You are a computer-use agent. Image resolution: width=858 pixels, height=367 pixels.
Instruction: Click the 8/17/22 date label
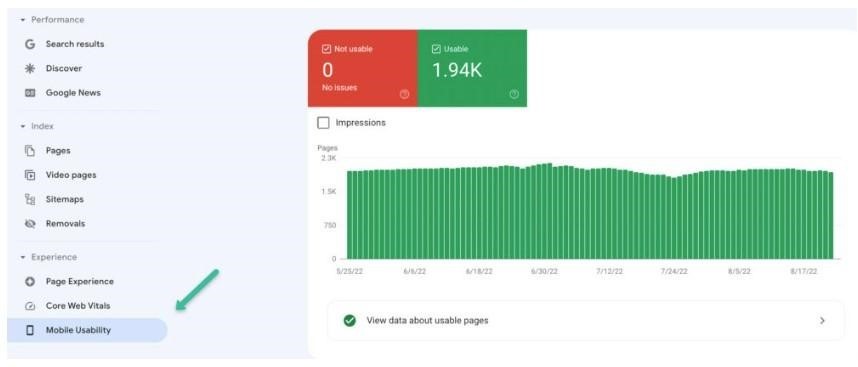(x=804, y=272)
